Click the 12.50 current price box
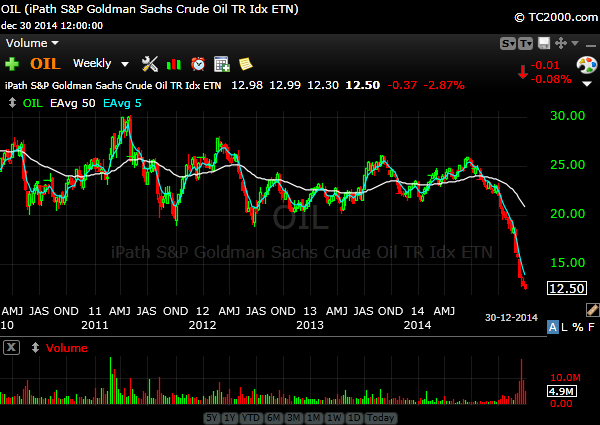600x425 pixels. pos(567,288)
